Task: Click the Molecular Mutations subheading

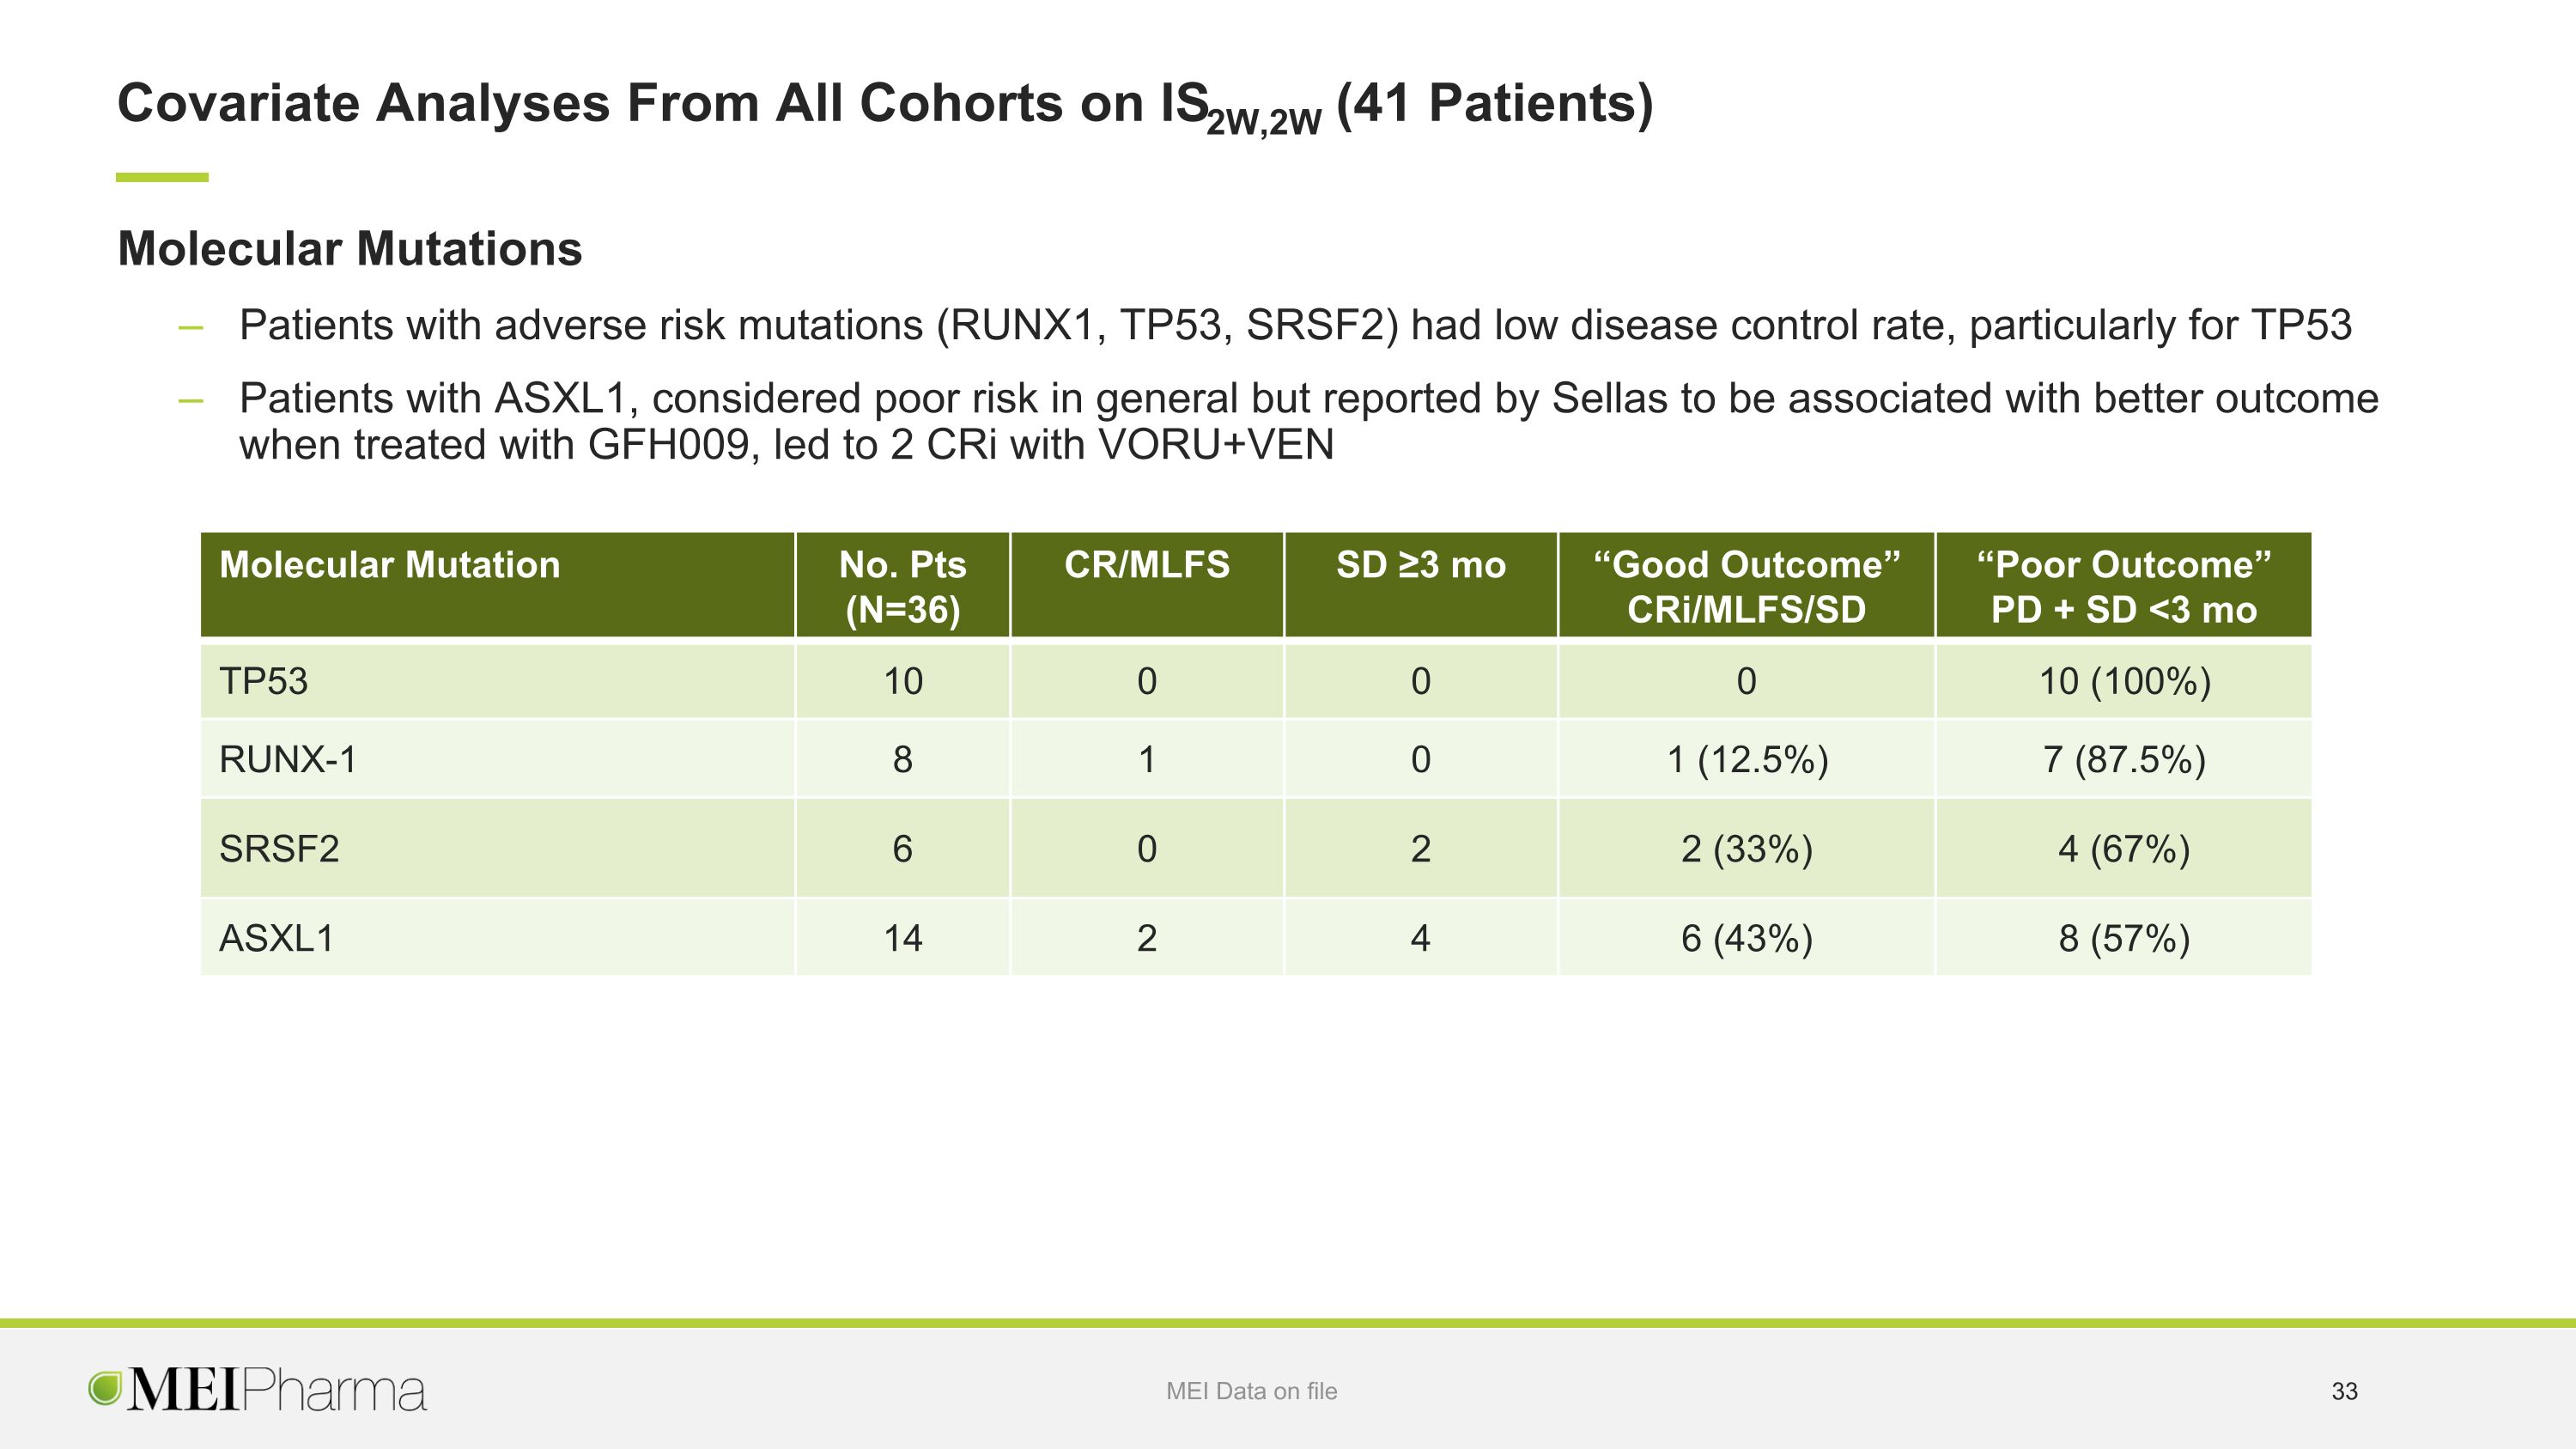Action: coord(350,248)
